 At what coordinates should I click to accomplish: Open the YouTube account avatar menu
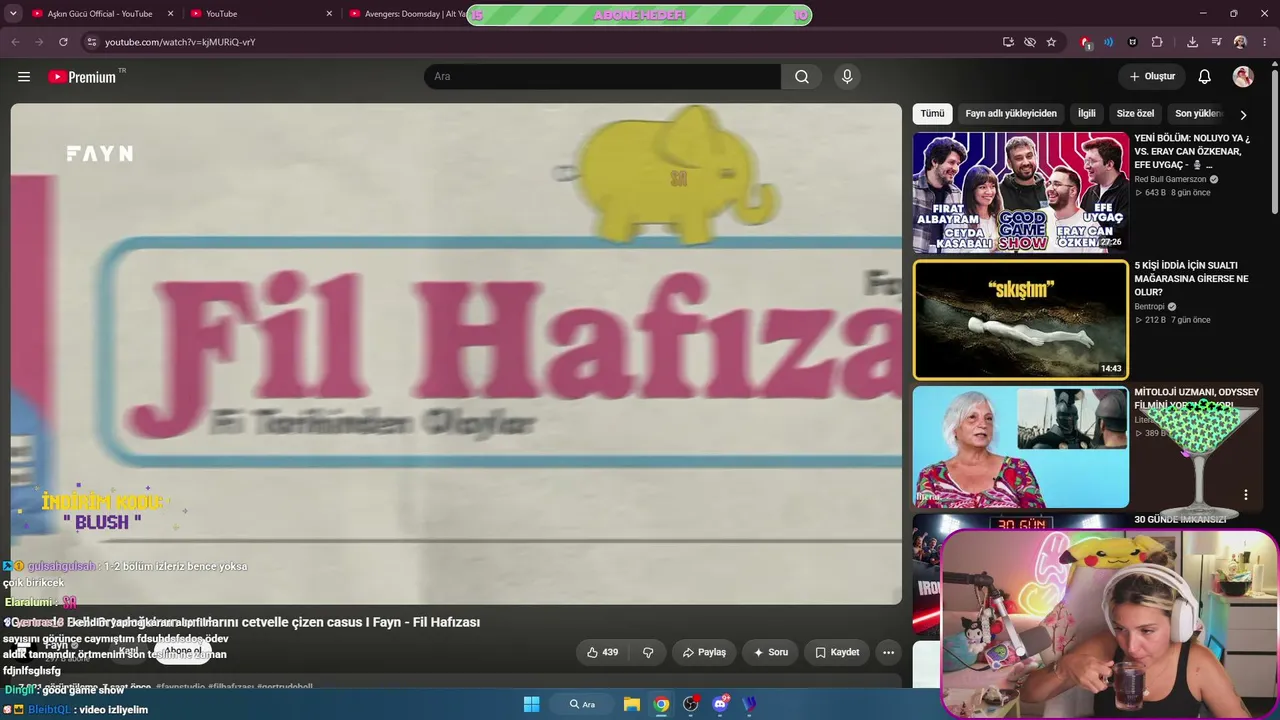[1243, 77]
